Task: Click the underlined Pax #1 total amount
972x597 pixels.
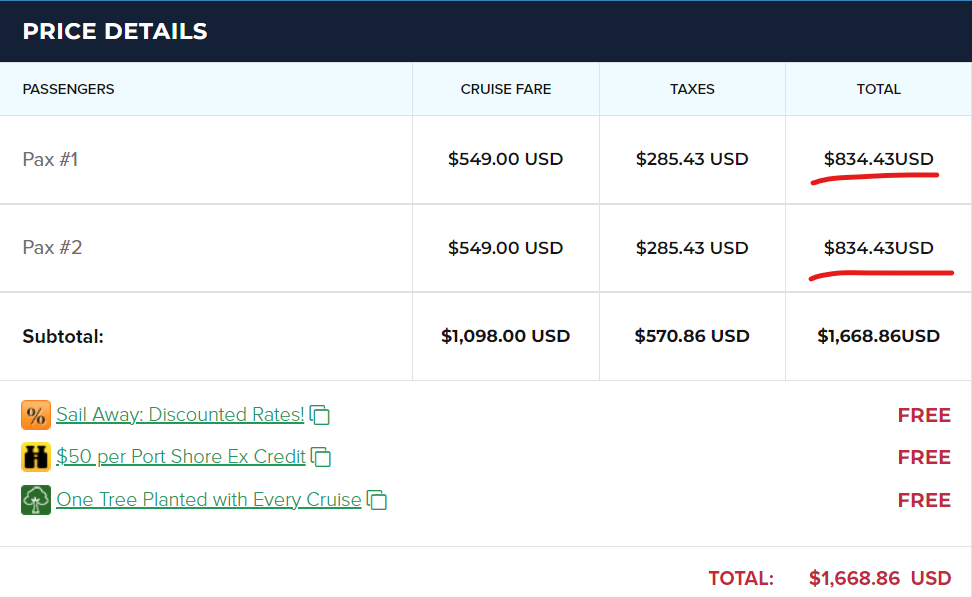Action: click(878, 159)
